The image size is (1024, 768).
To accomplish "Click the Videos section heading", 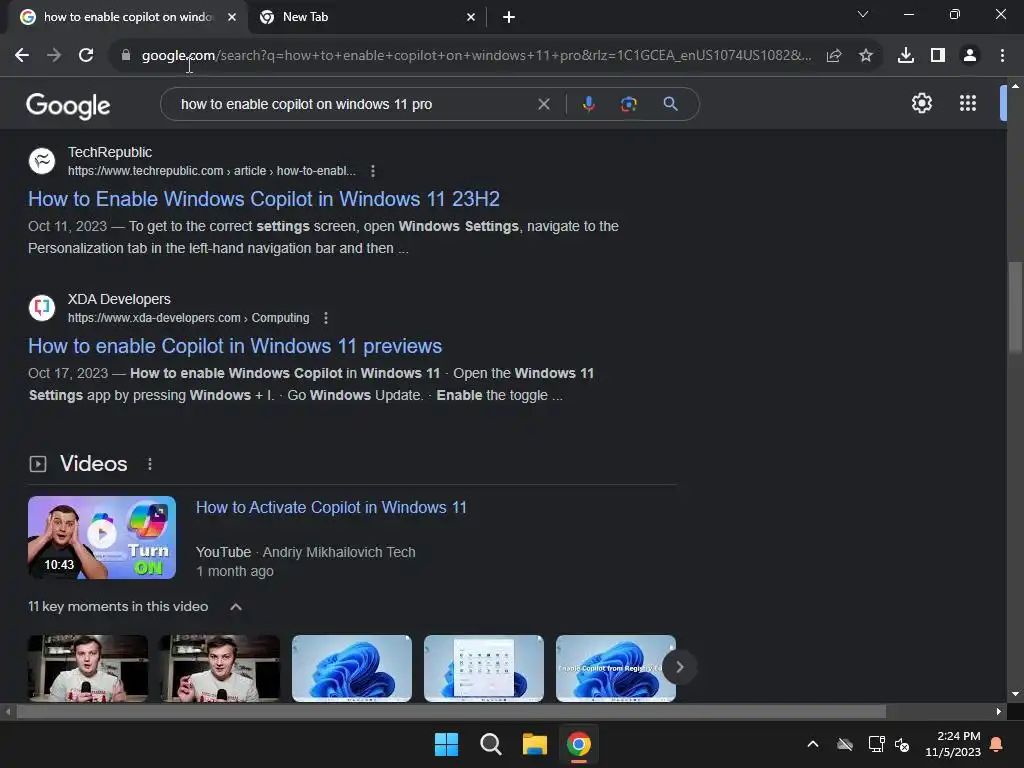I will [x=93, y=464].
